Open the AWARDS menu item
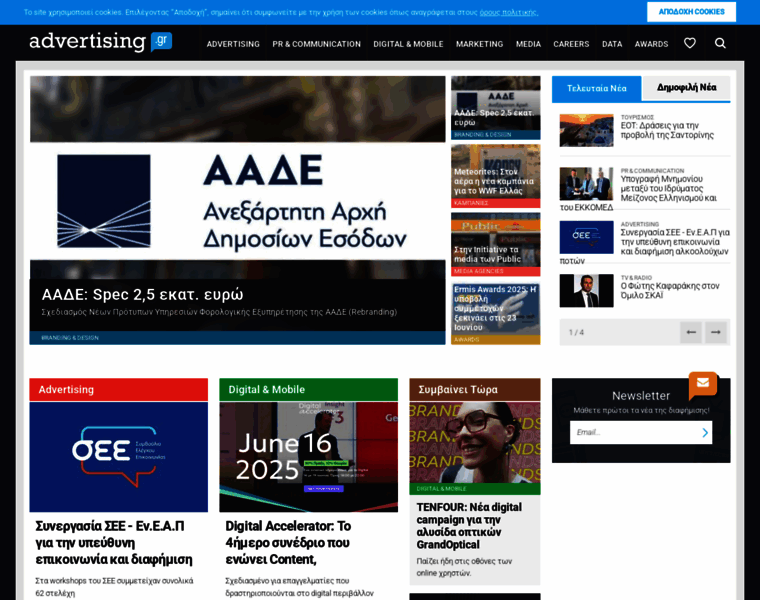Screen dimensions: 760x600 tap(651, 44)
